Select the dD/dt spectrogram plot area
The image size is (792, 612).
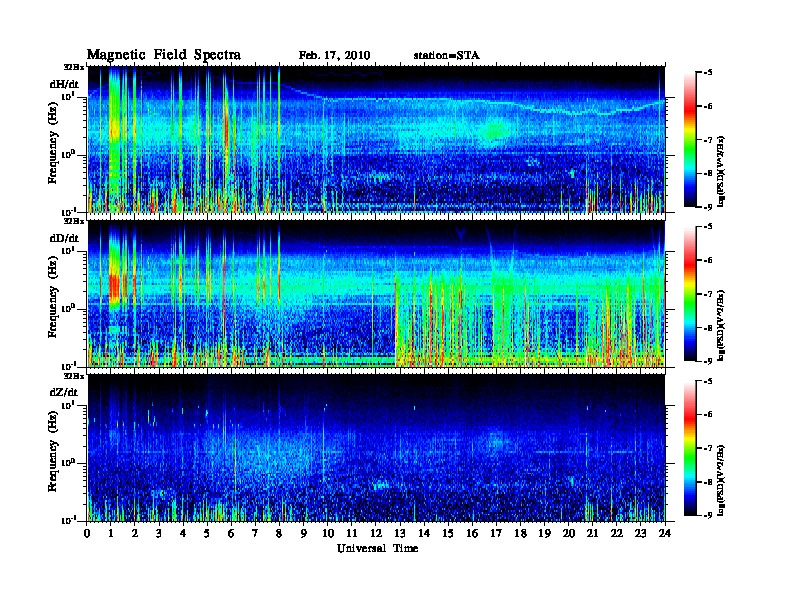[x=377, y=293]
